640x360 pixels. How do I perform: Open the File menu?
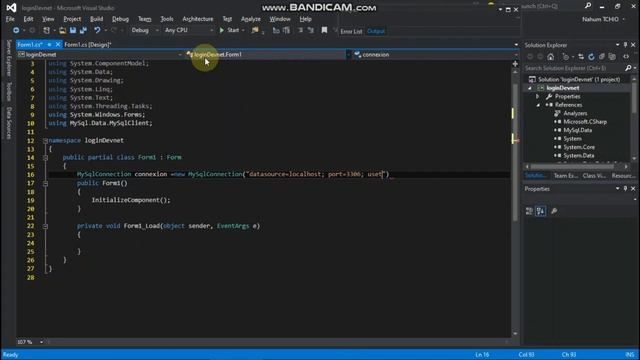[x=10, y=19]
